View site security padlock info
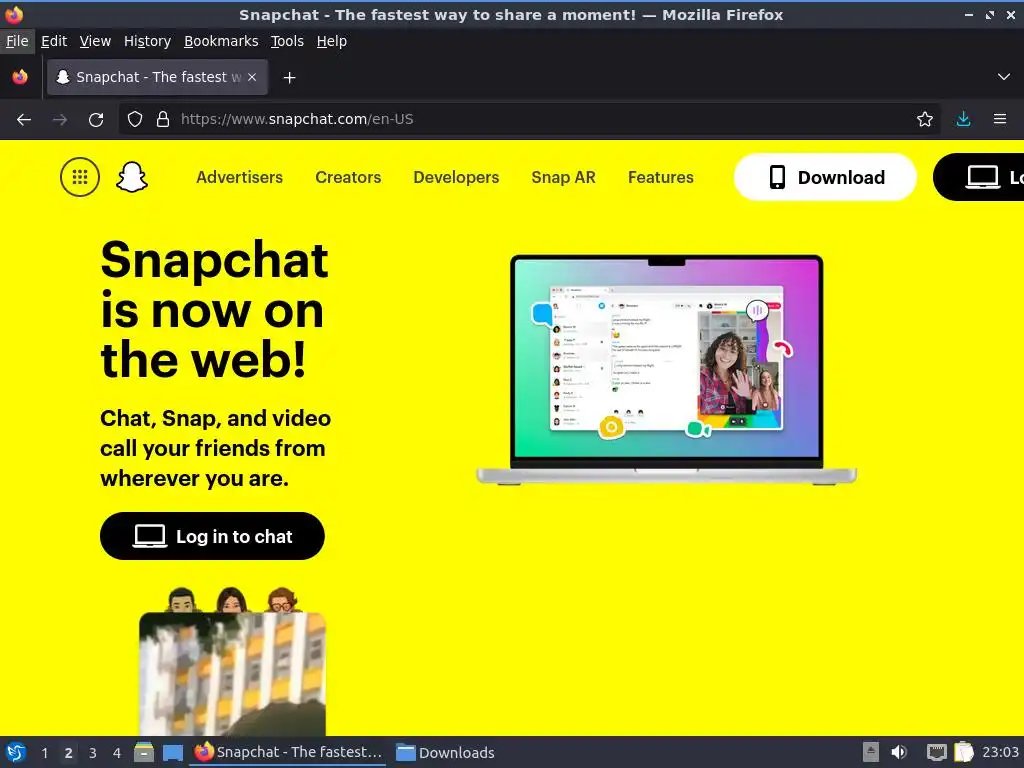 point(163,120)
